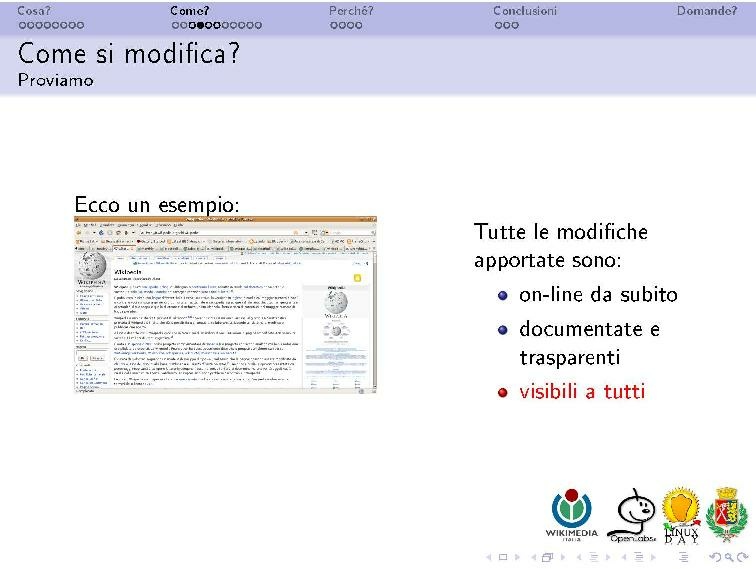Click the Wikimedia Italia logo
Screen dimensions: 756x569
572,515
